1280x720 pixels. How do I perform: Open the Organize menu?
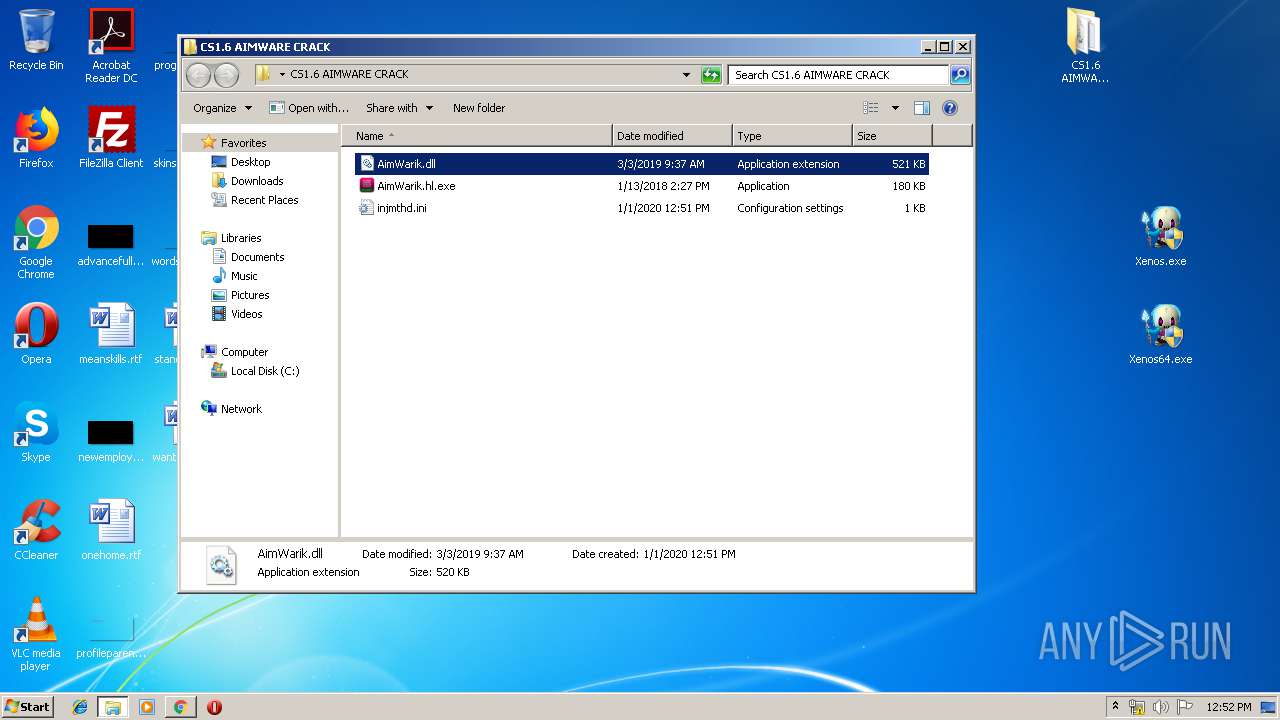[x=222, y=108]
